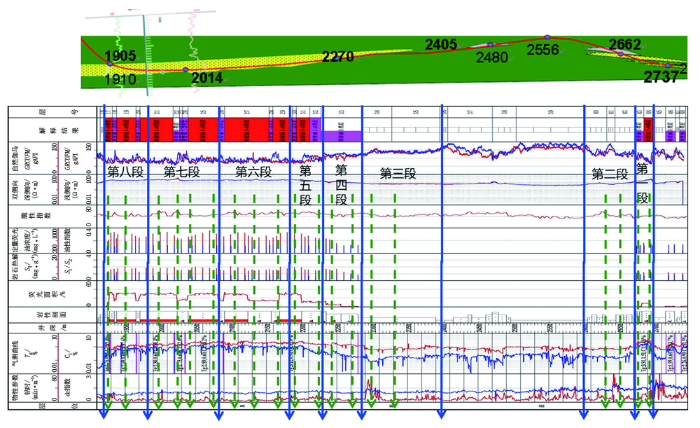The width and height of the screenshot is (700, 428).
Task: Select the 第二段 segment label
Action: coord(610,175)
